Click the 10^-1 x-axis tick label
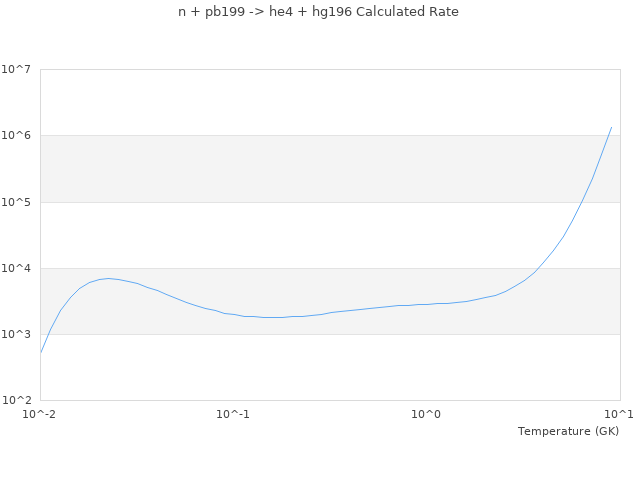Screen dimensions: 640x480 [233, 414]
